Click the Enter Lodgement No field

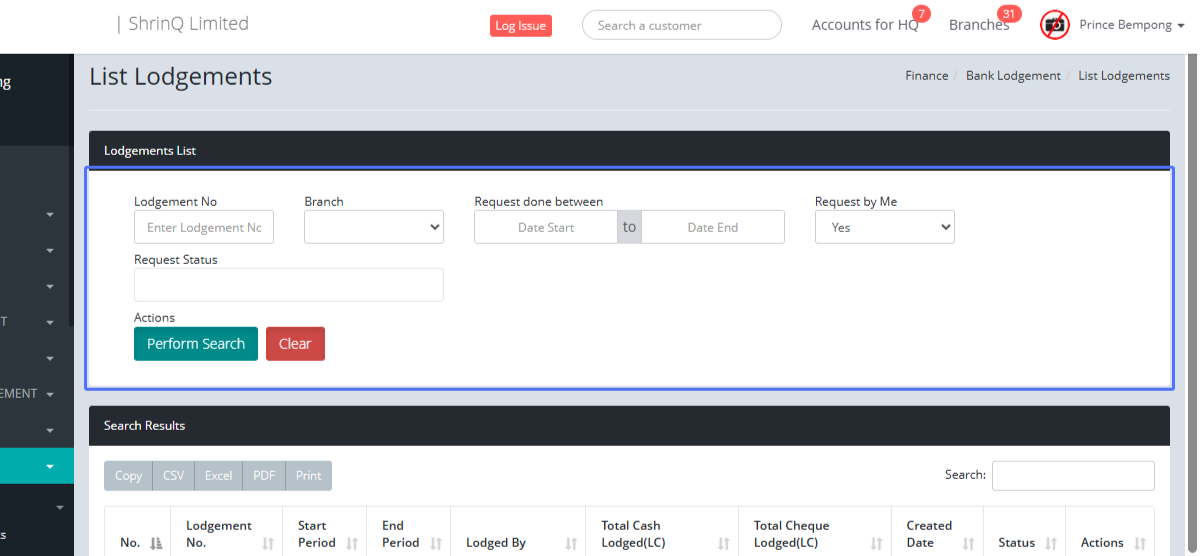coord(204,227)
